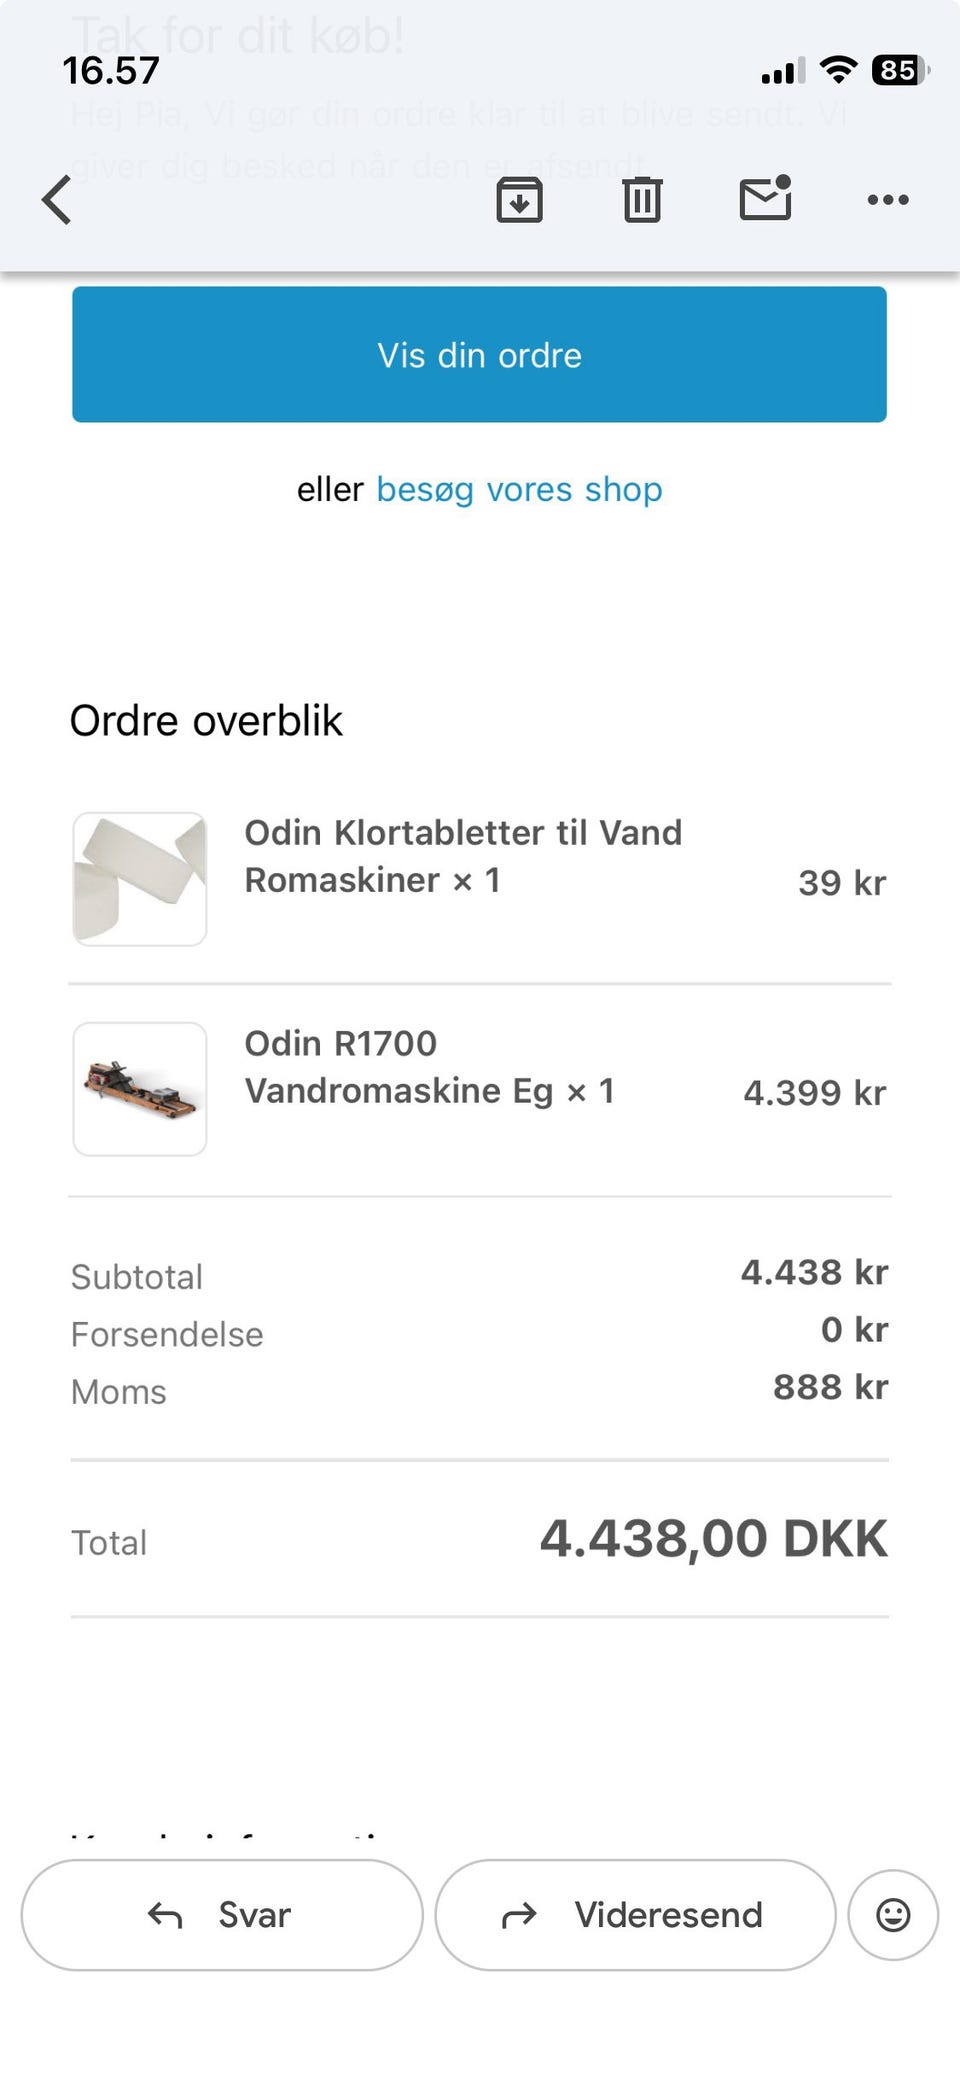The image size is (960, 2079).
Task: Tap the forward arrow icon
Action: point(519,1916)
